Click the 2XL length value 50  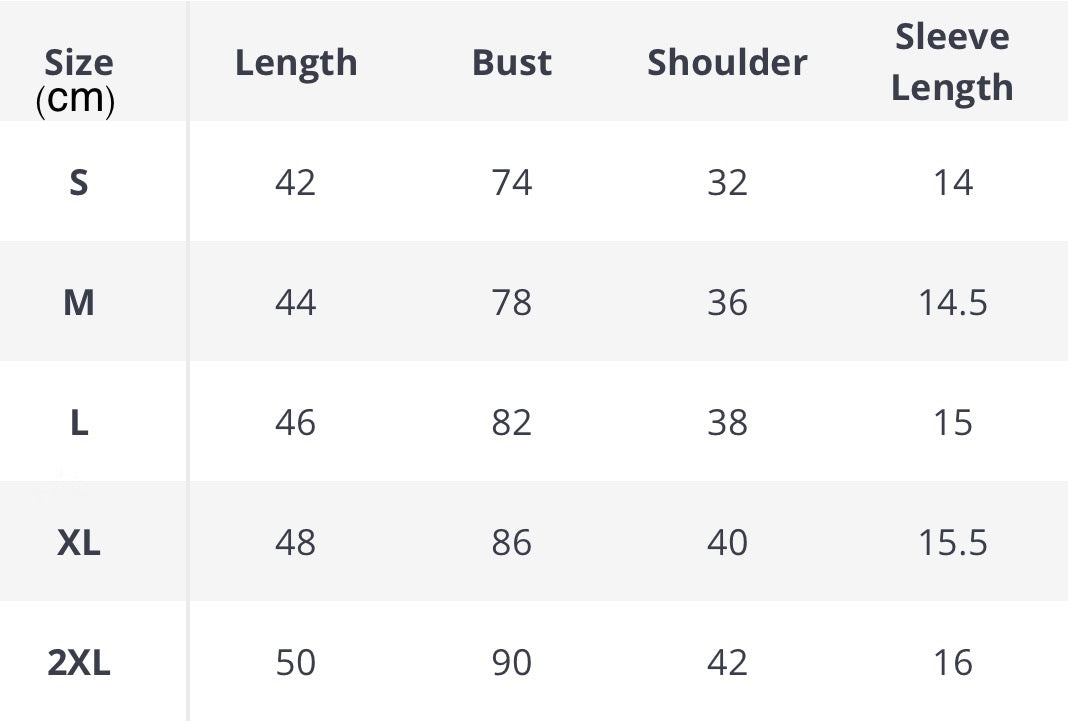[x=295, y=663]
